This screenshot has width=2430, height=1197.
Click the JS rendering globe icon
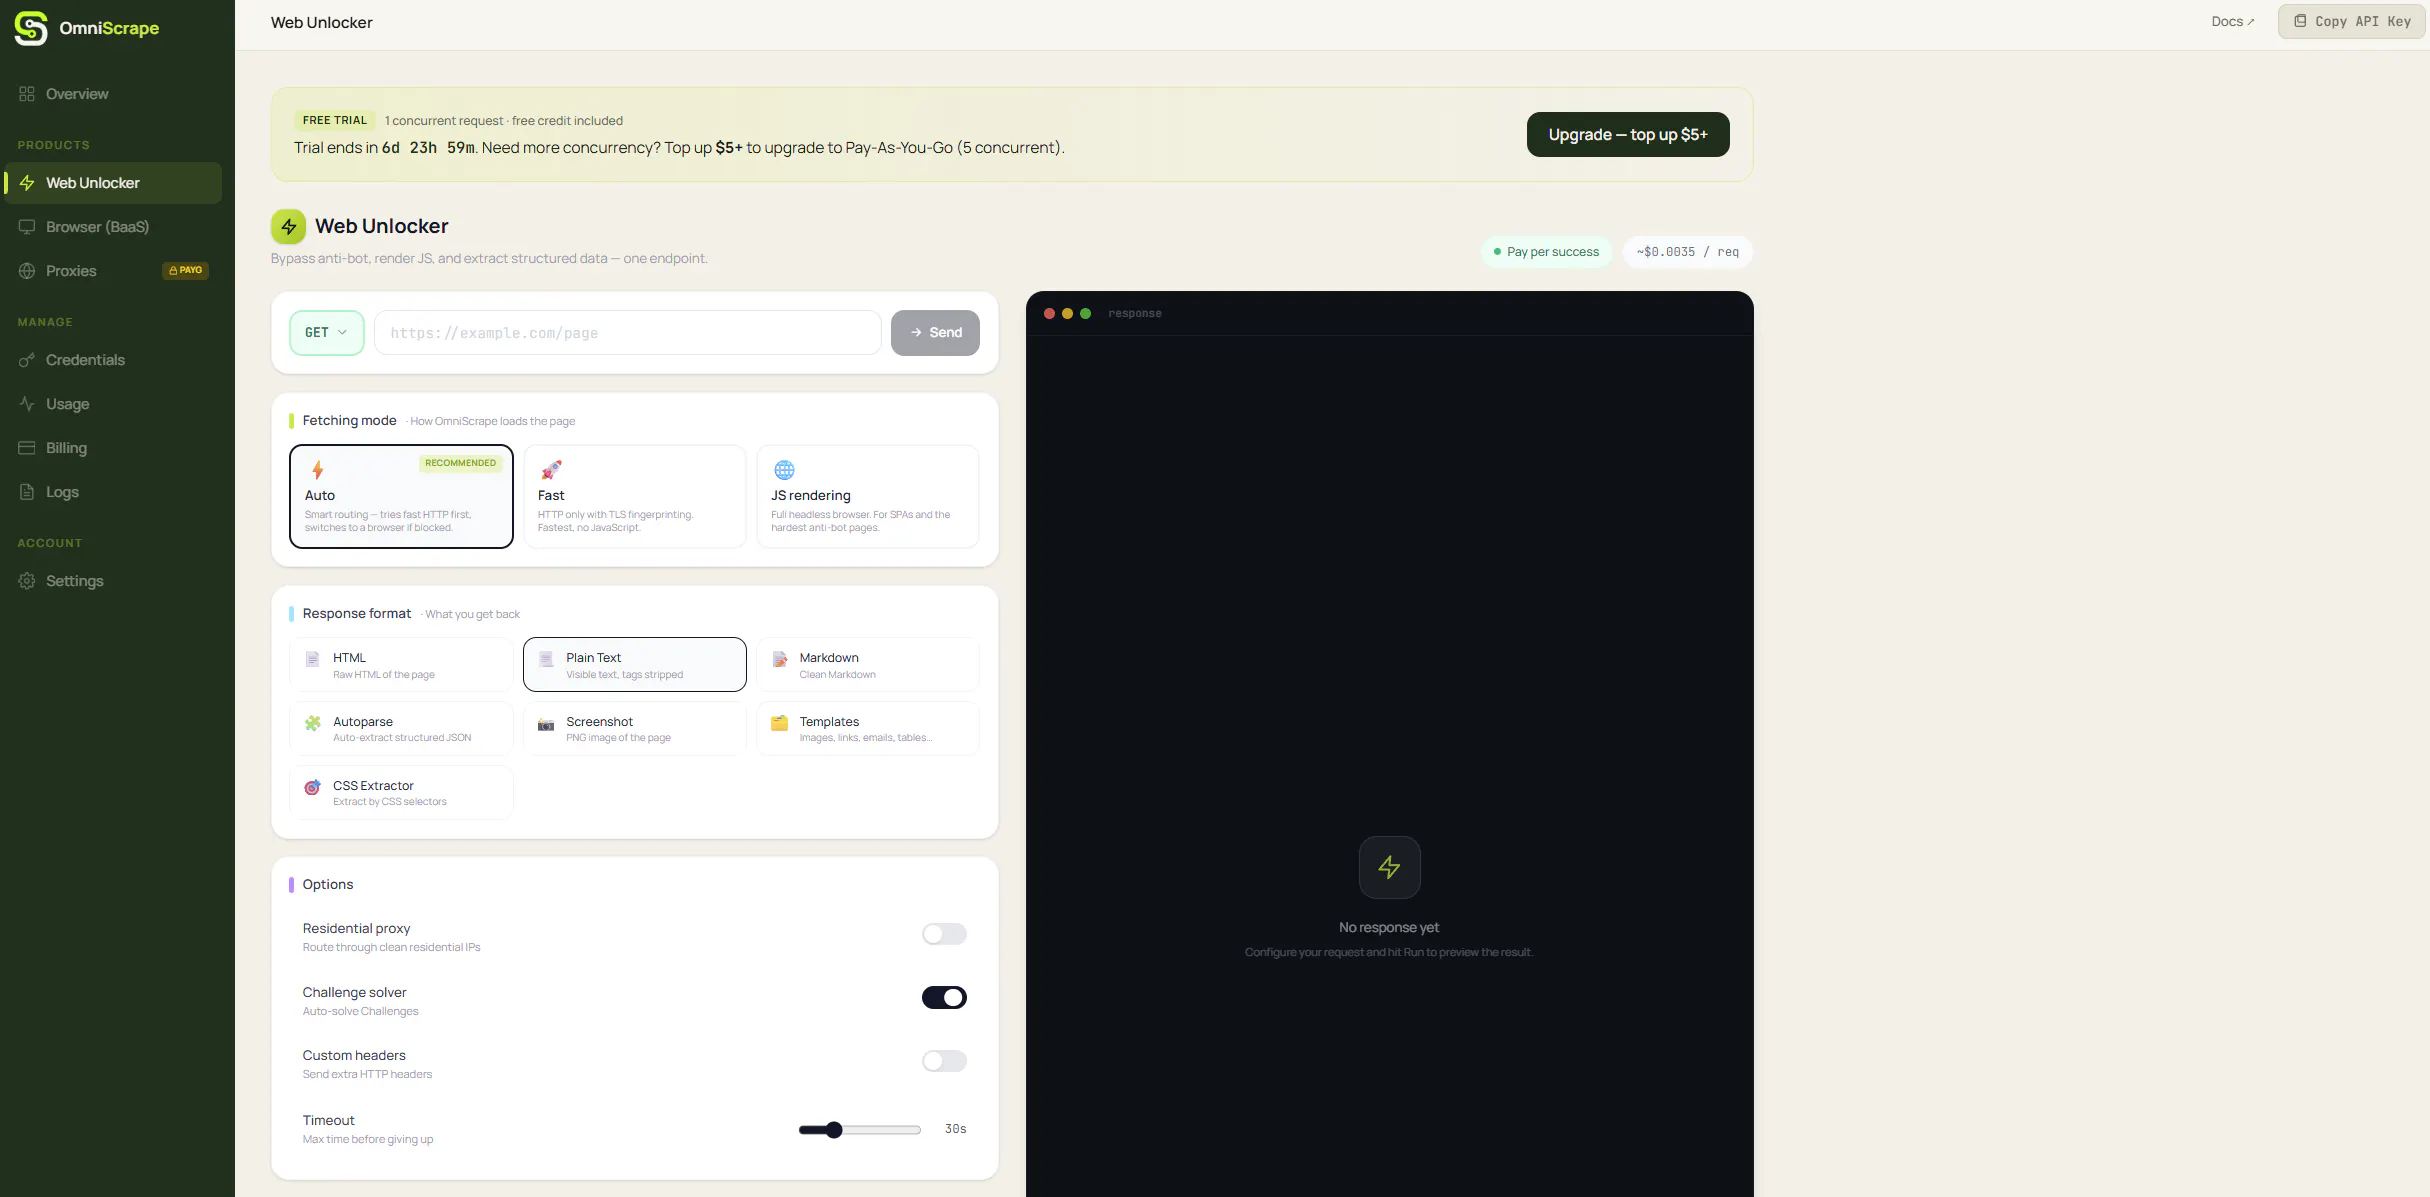[x=784, y=470]
